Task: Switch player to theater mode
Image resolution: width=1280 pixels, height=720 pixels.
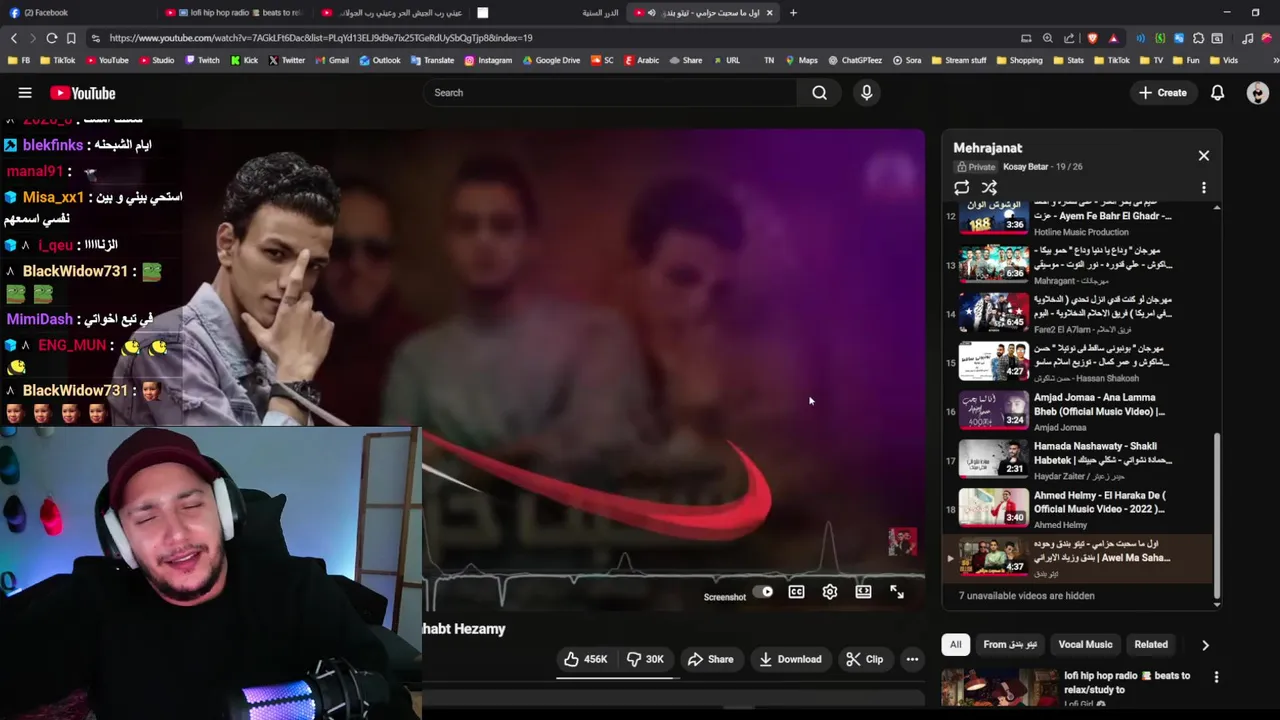Action: point(863,592)
